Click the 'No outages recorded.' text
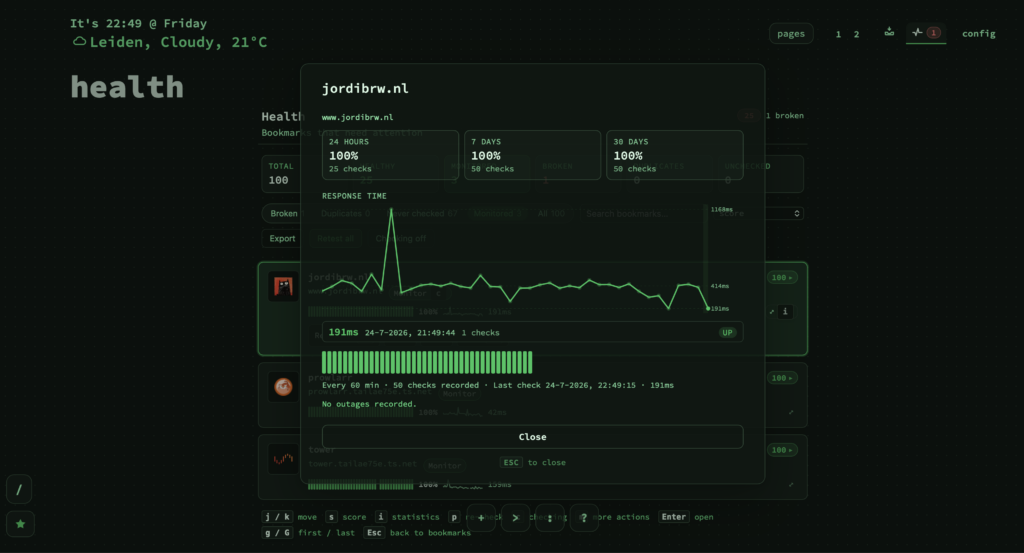 pyautogui.click(x=369, y=404)
